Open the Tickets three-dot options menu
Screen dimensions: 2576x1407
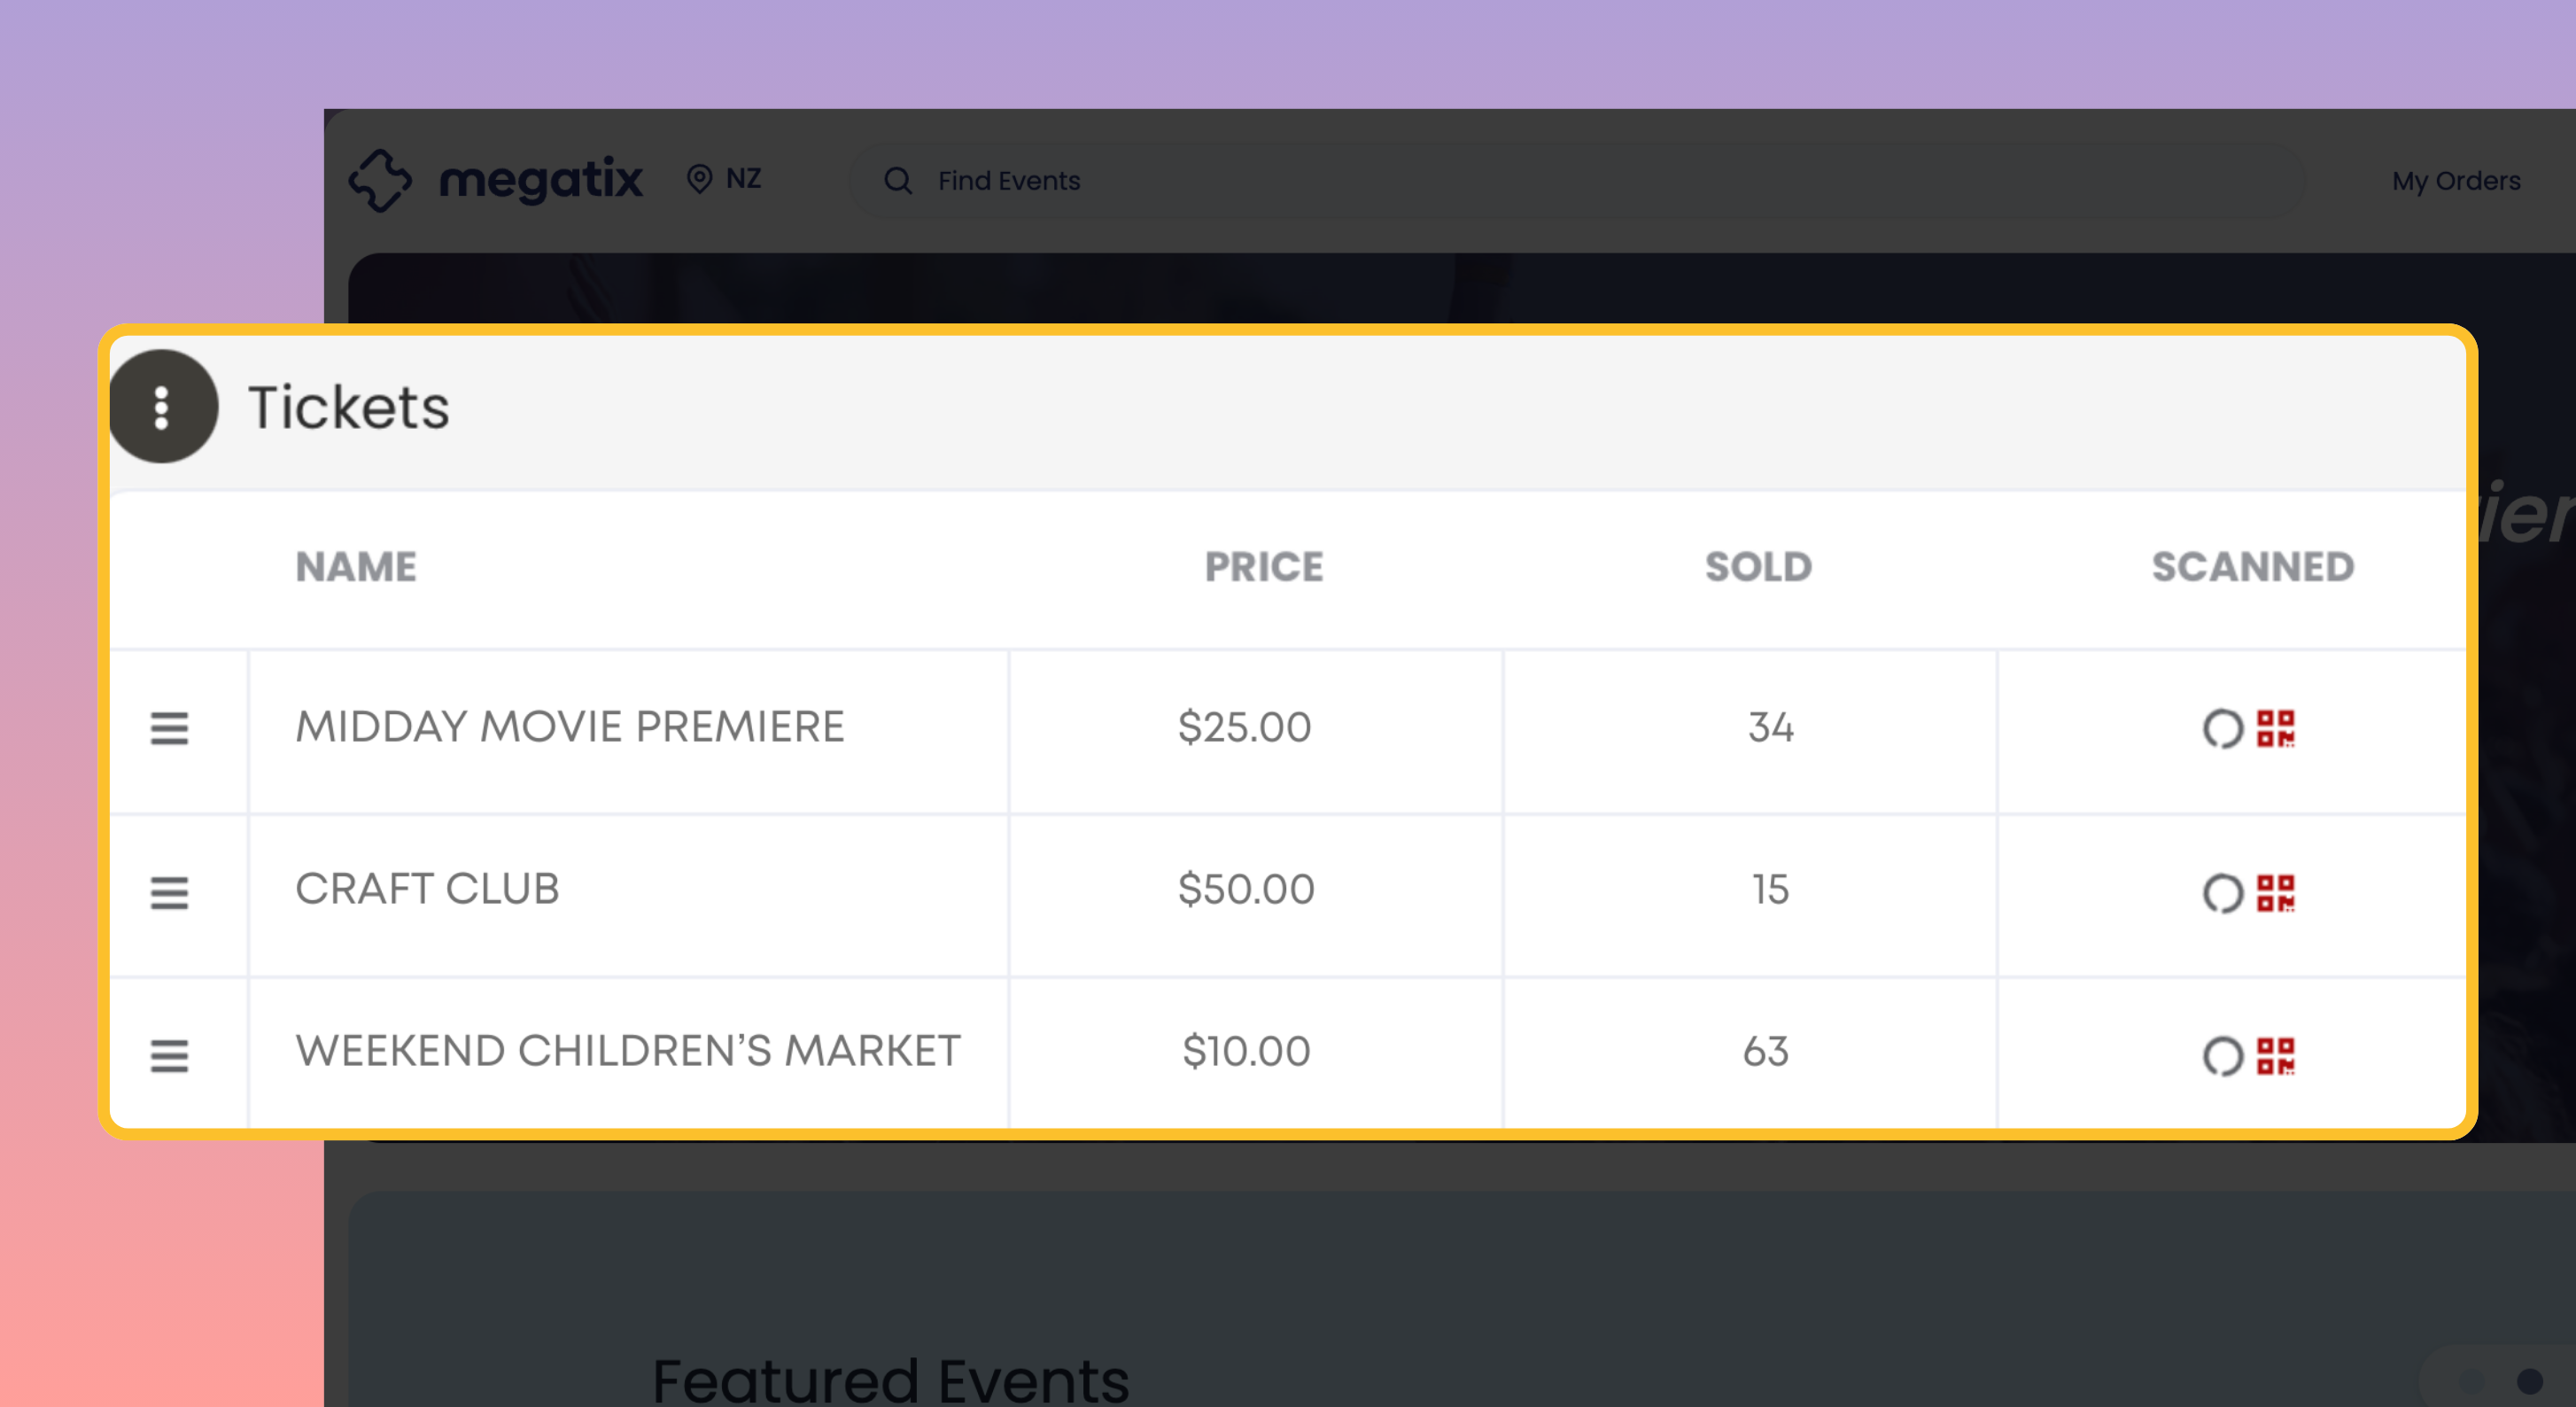(163, 406)
